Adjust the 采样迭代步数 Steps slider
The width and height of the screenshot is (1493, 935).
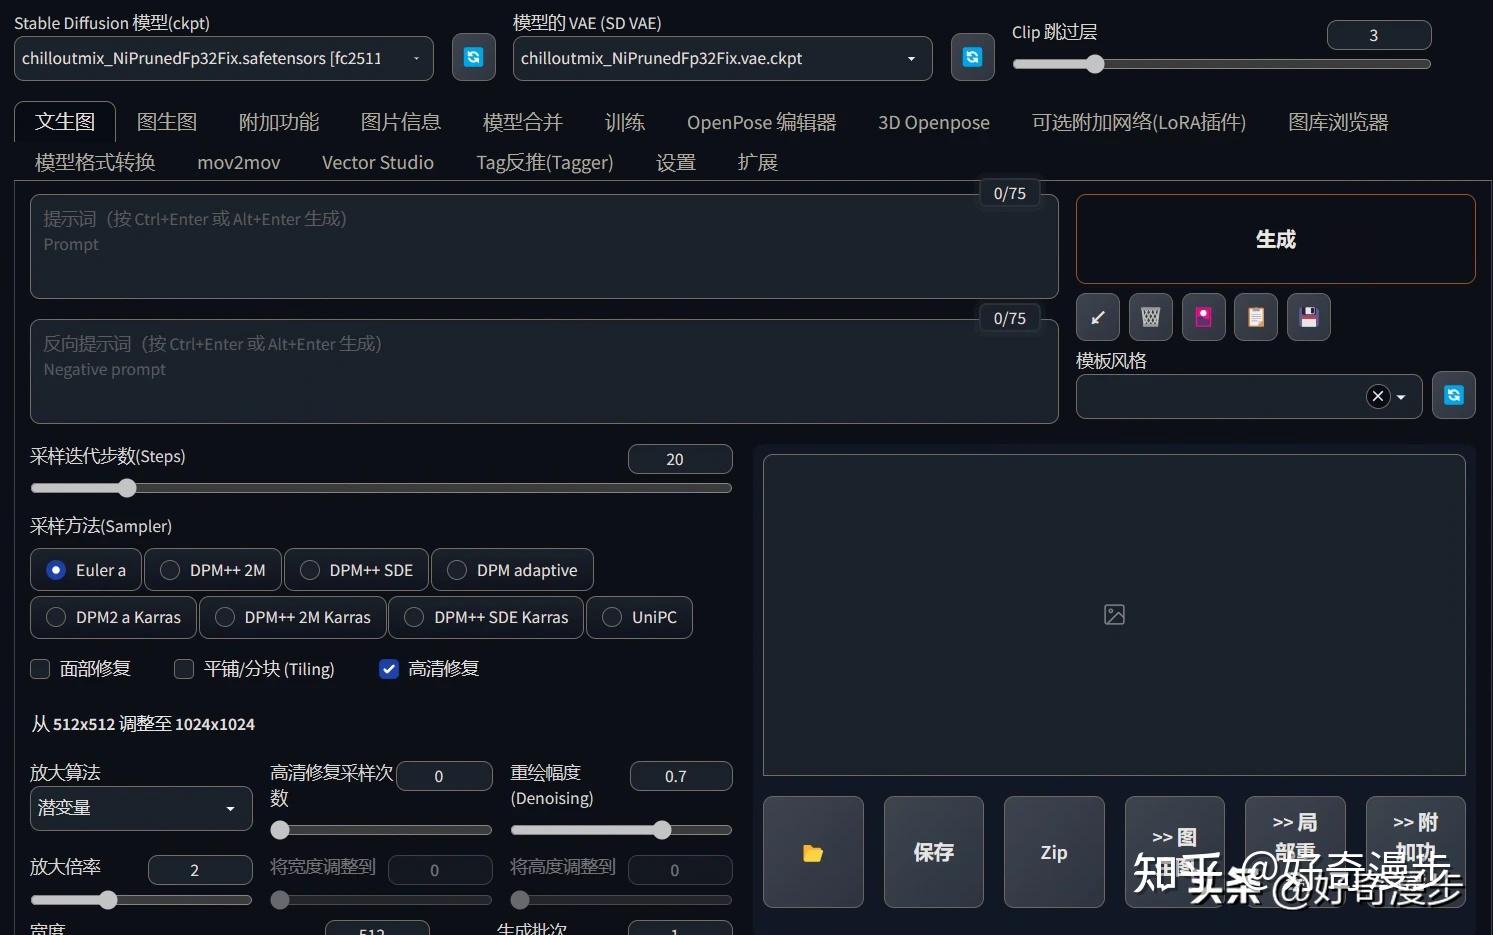pyautogui.click(x=381, y=488)
